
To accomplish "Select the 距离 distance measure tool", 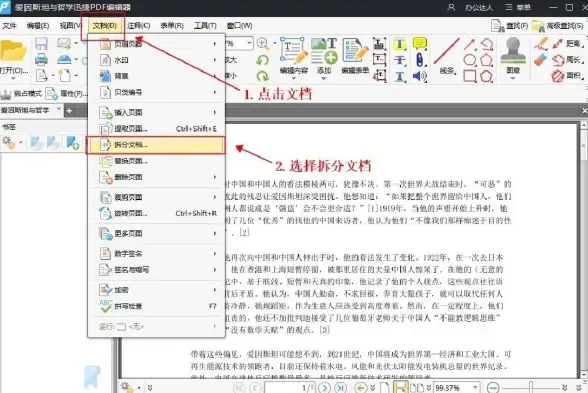I will (567, 44).
